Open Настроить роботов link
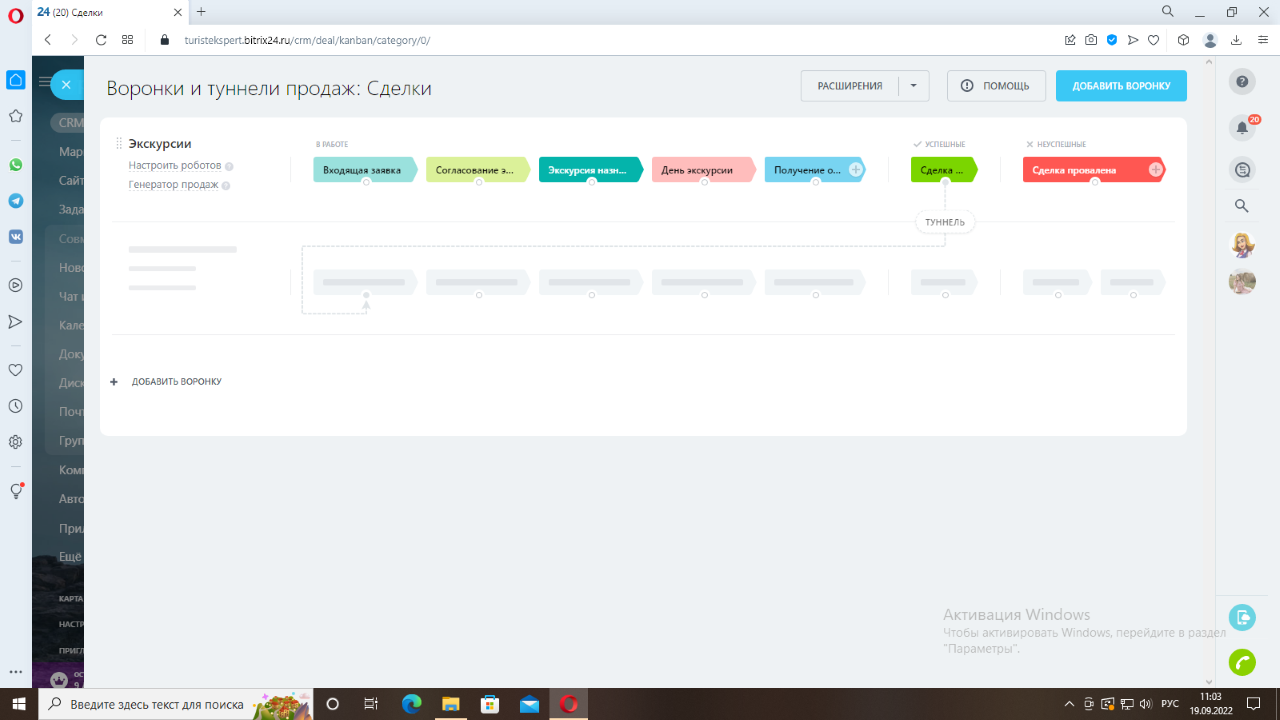1280x720 pixels. point(175,166)
